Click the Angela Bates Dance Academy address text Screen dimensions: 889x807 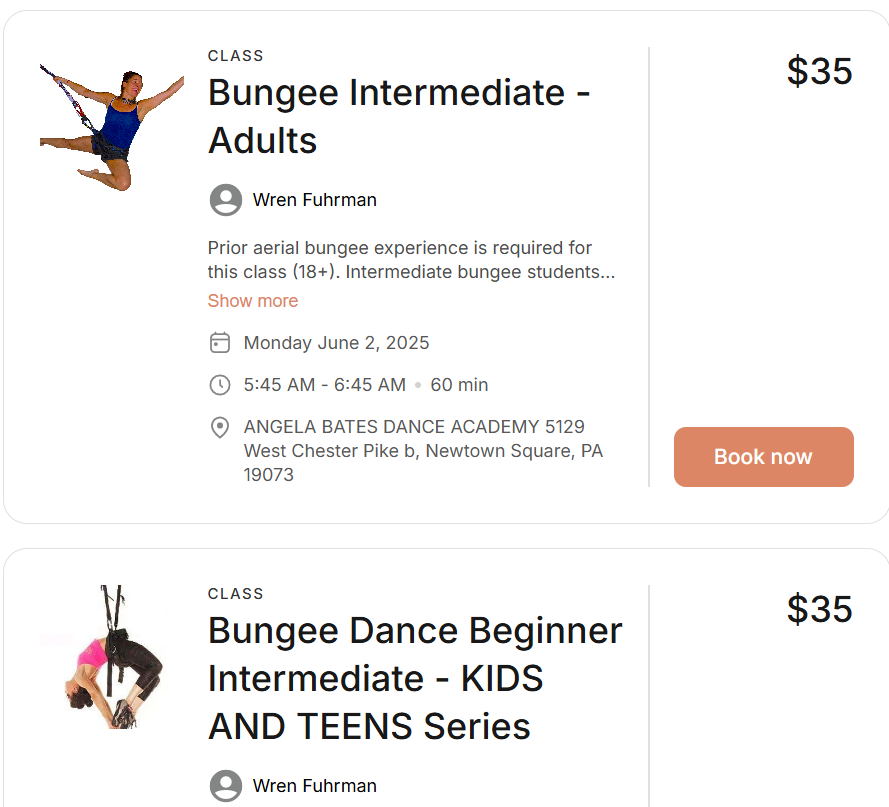tap(424, 450)
